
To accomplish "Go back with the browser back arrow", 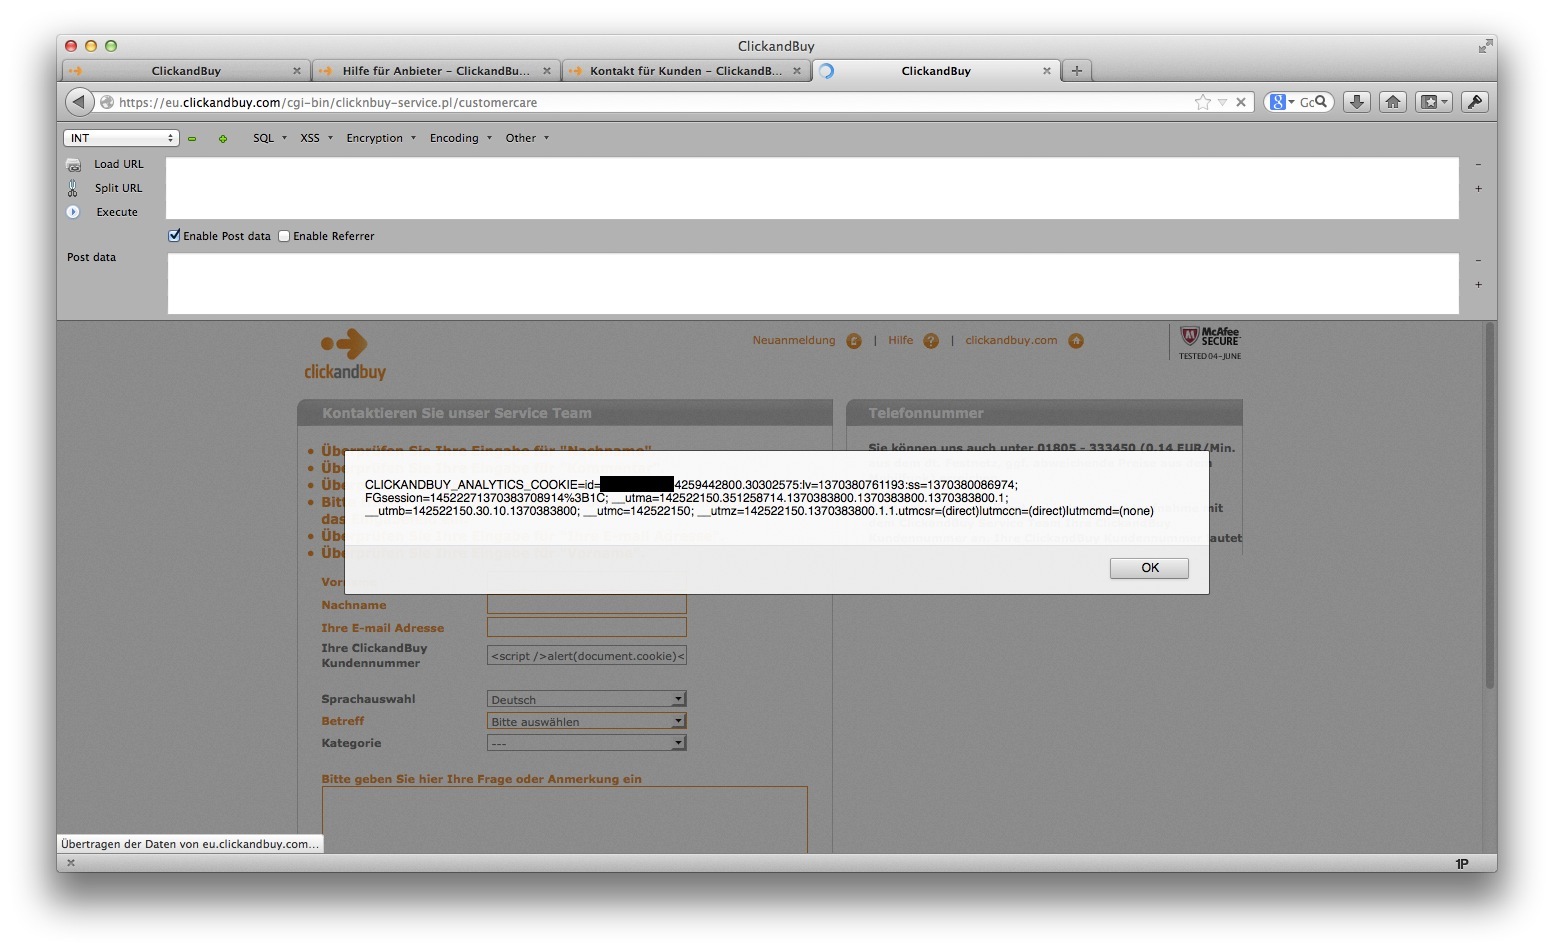I will [79, 102].
